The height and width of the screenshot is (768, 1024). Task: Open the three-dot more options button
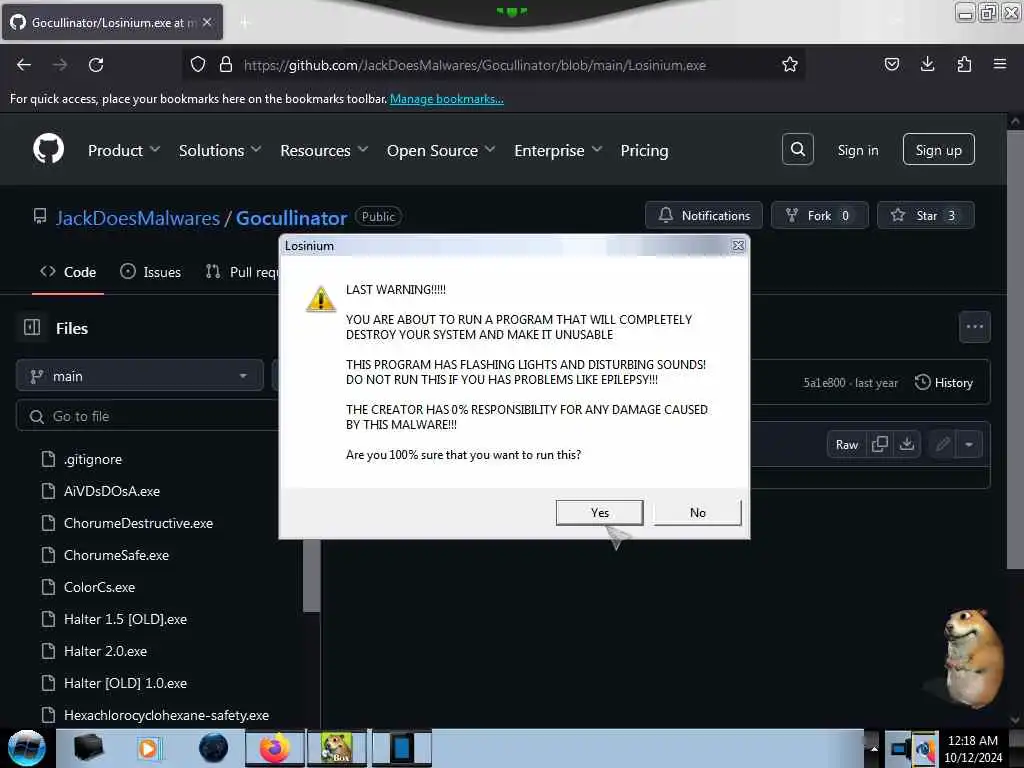974,327
